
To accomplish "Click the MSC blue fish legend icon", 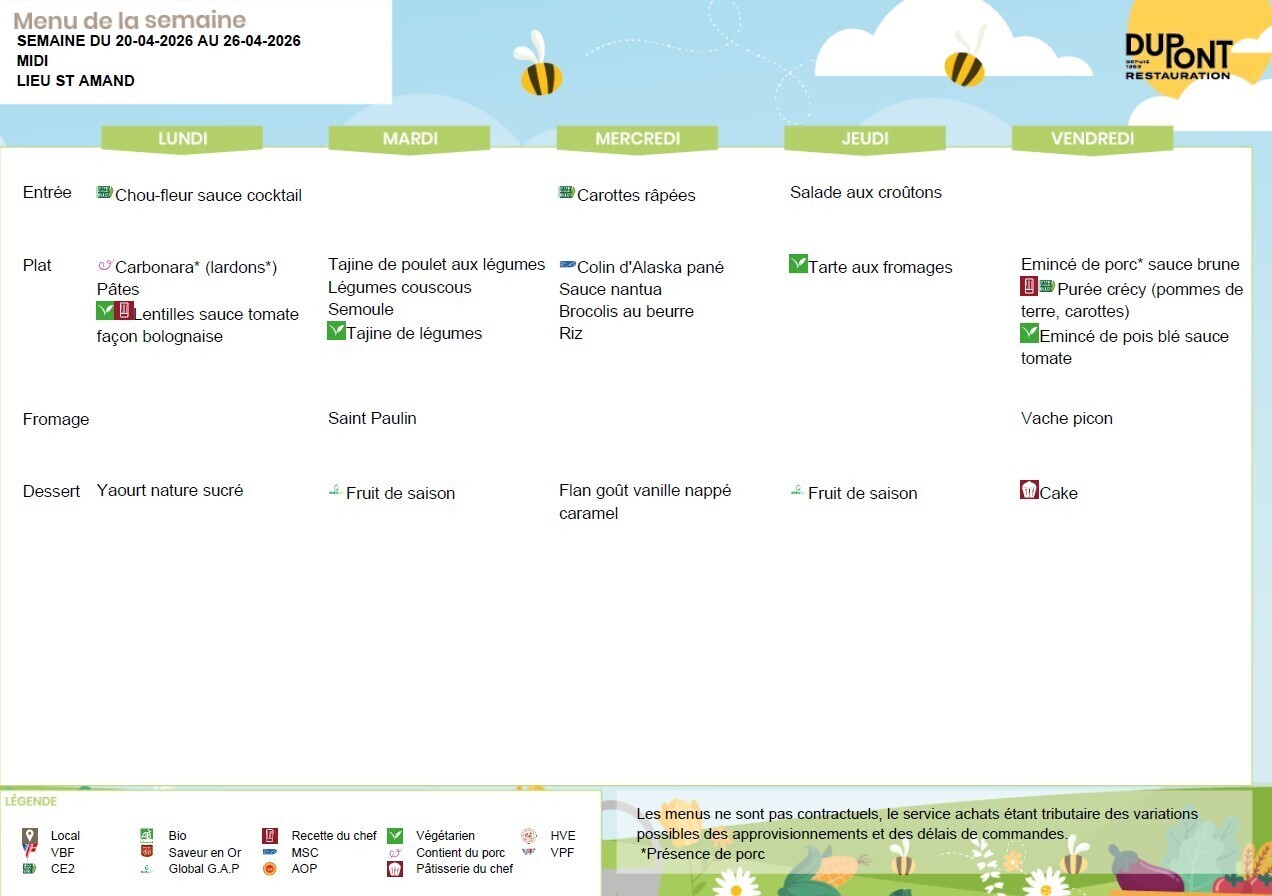I will click(x=270, y=853).
